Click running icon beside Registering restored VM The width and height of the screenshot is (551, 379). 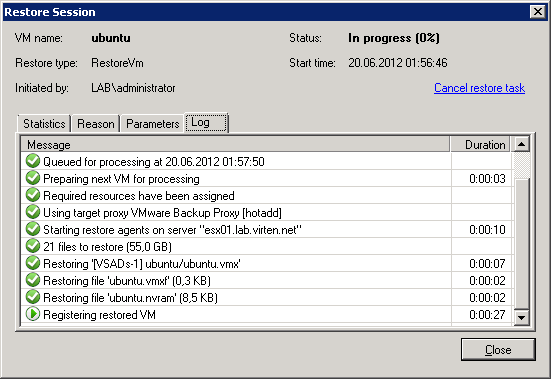point(33,314)
